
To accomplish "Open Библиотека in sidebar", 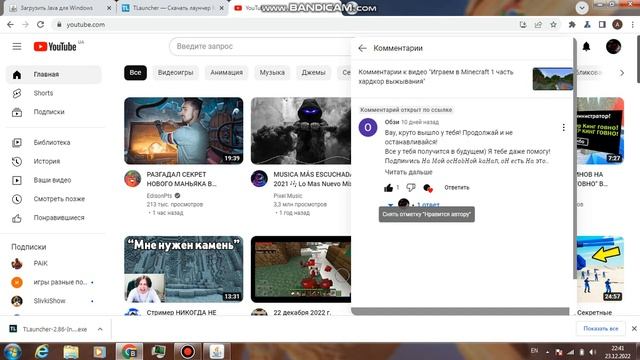I will [x=53, y=142].
